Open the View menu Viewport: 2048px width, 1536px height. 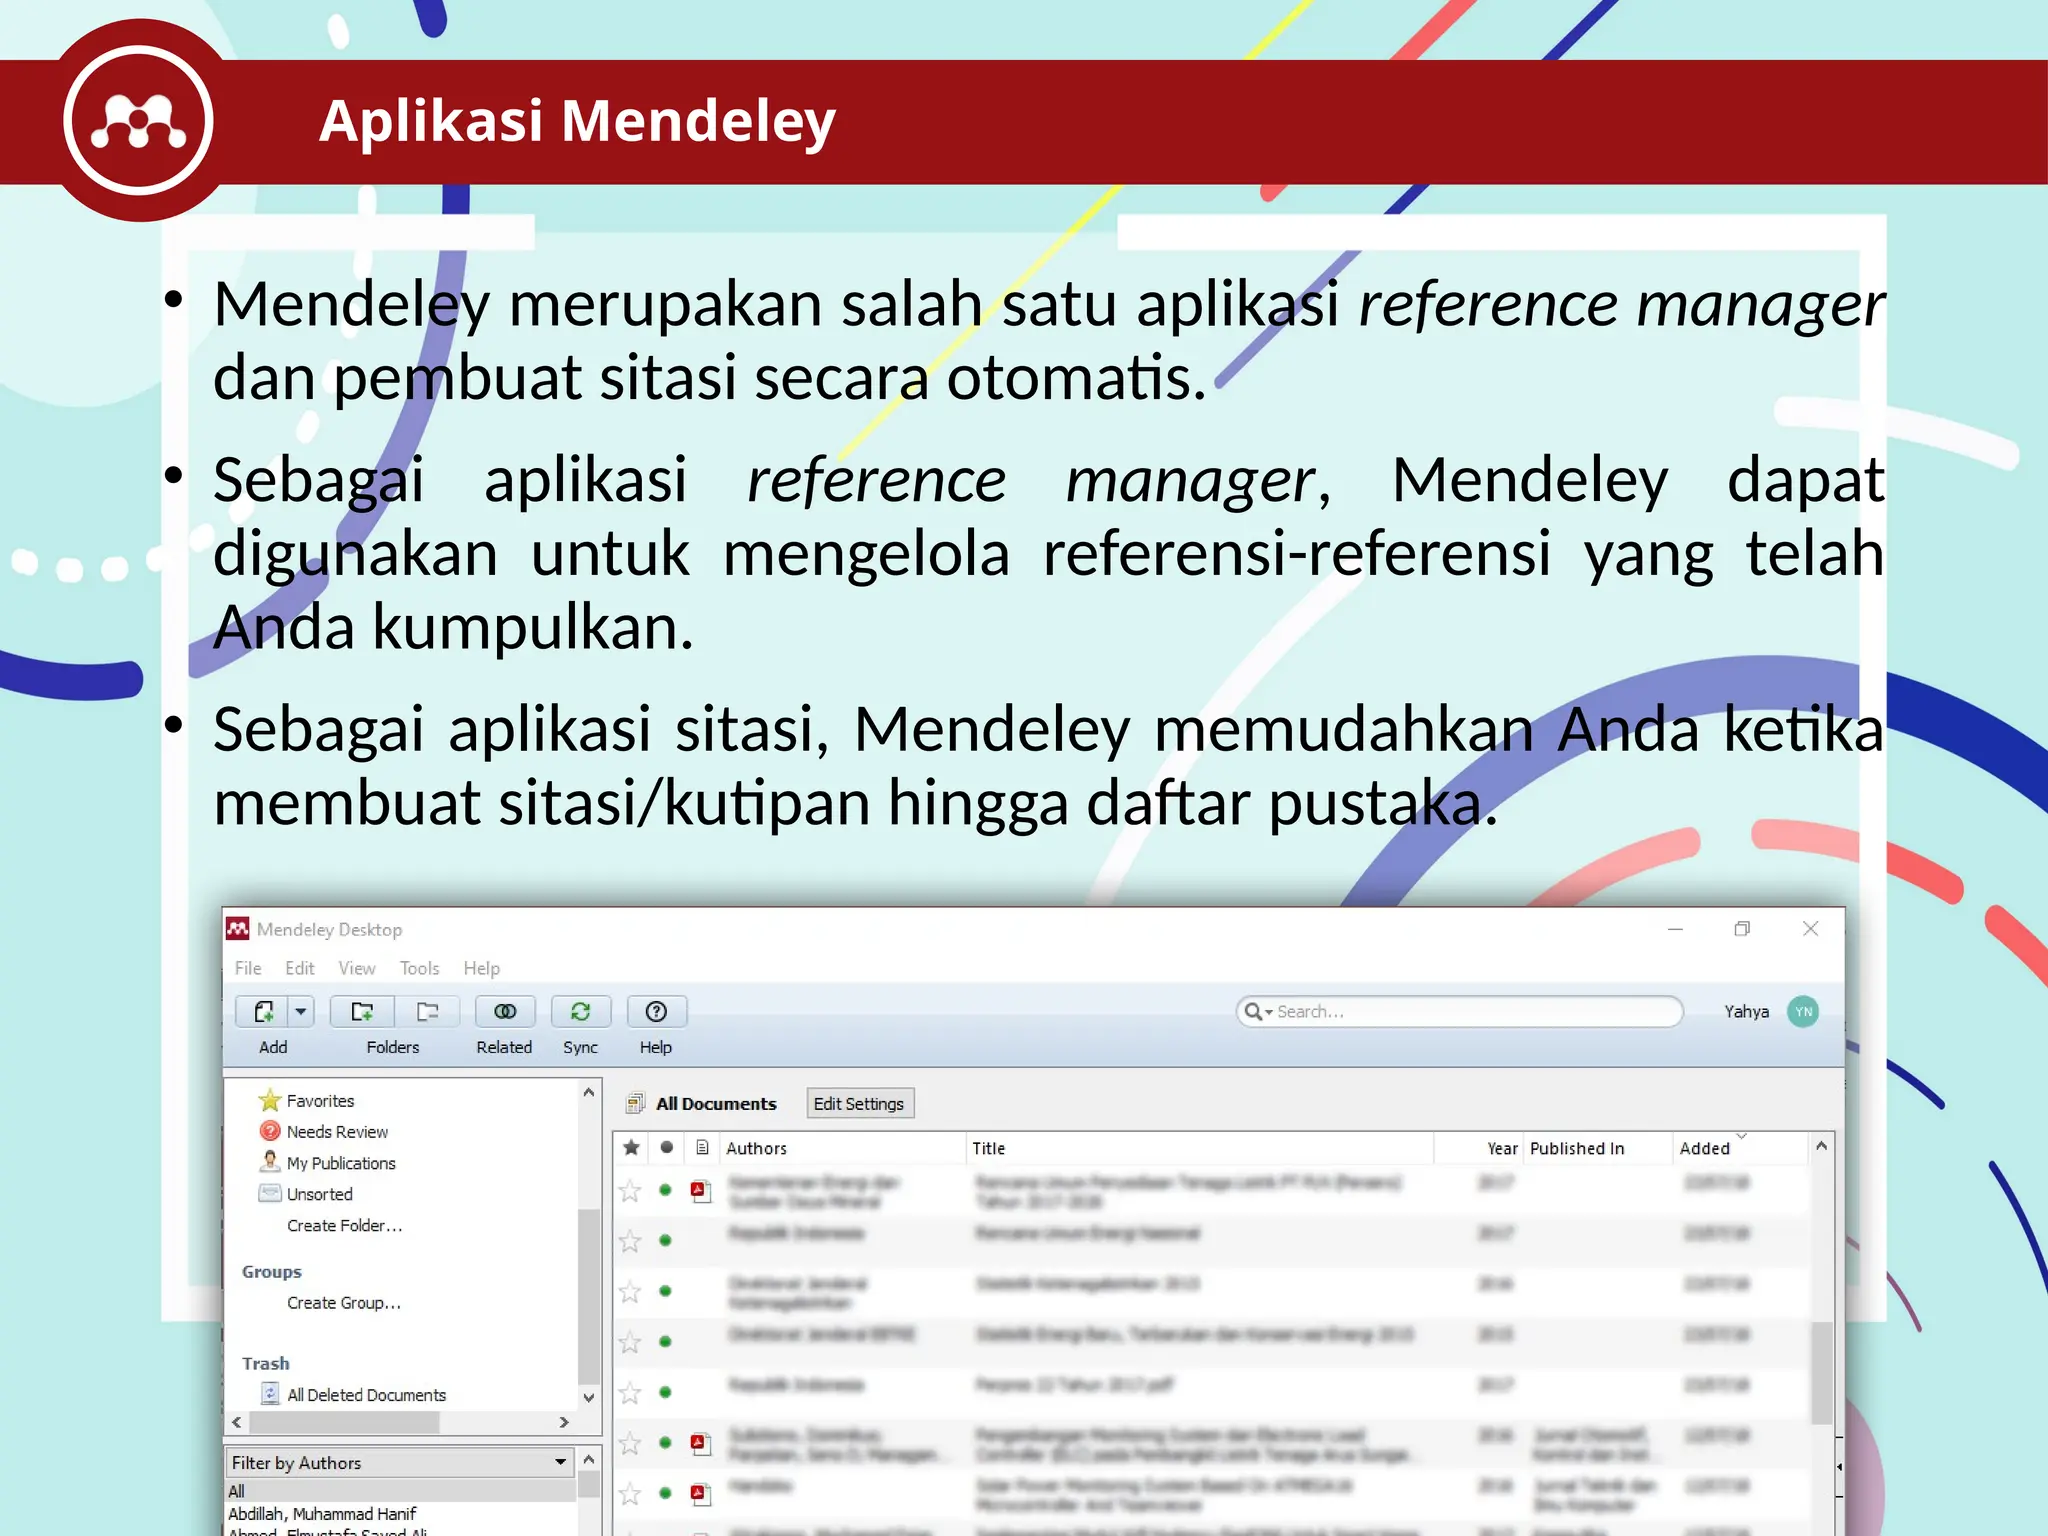pos(356,968)
